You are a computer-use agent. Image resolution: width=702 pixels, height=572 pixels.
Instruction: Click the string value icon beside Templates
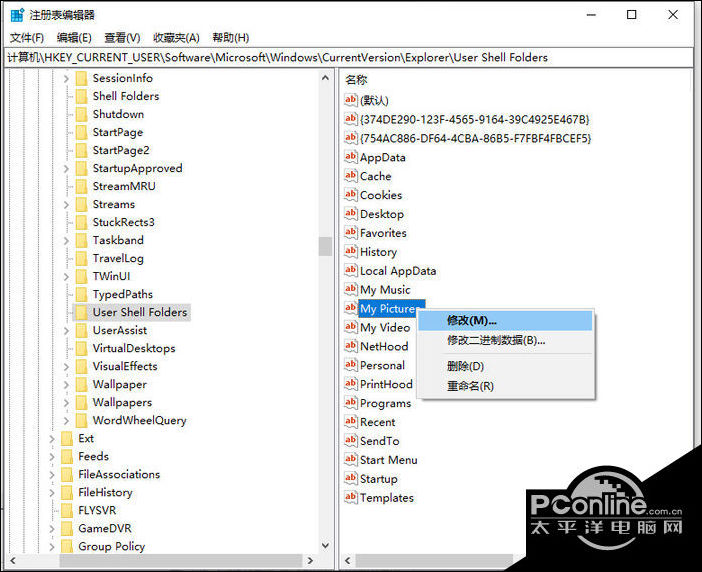[351, 497]
